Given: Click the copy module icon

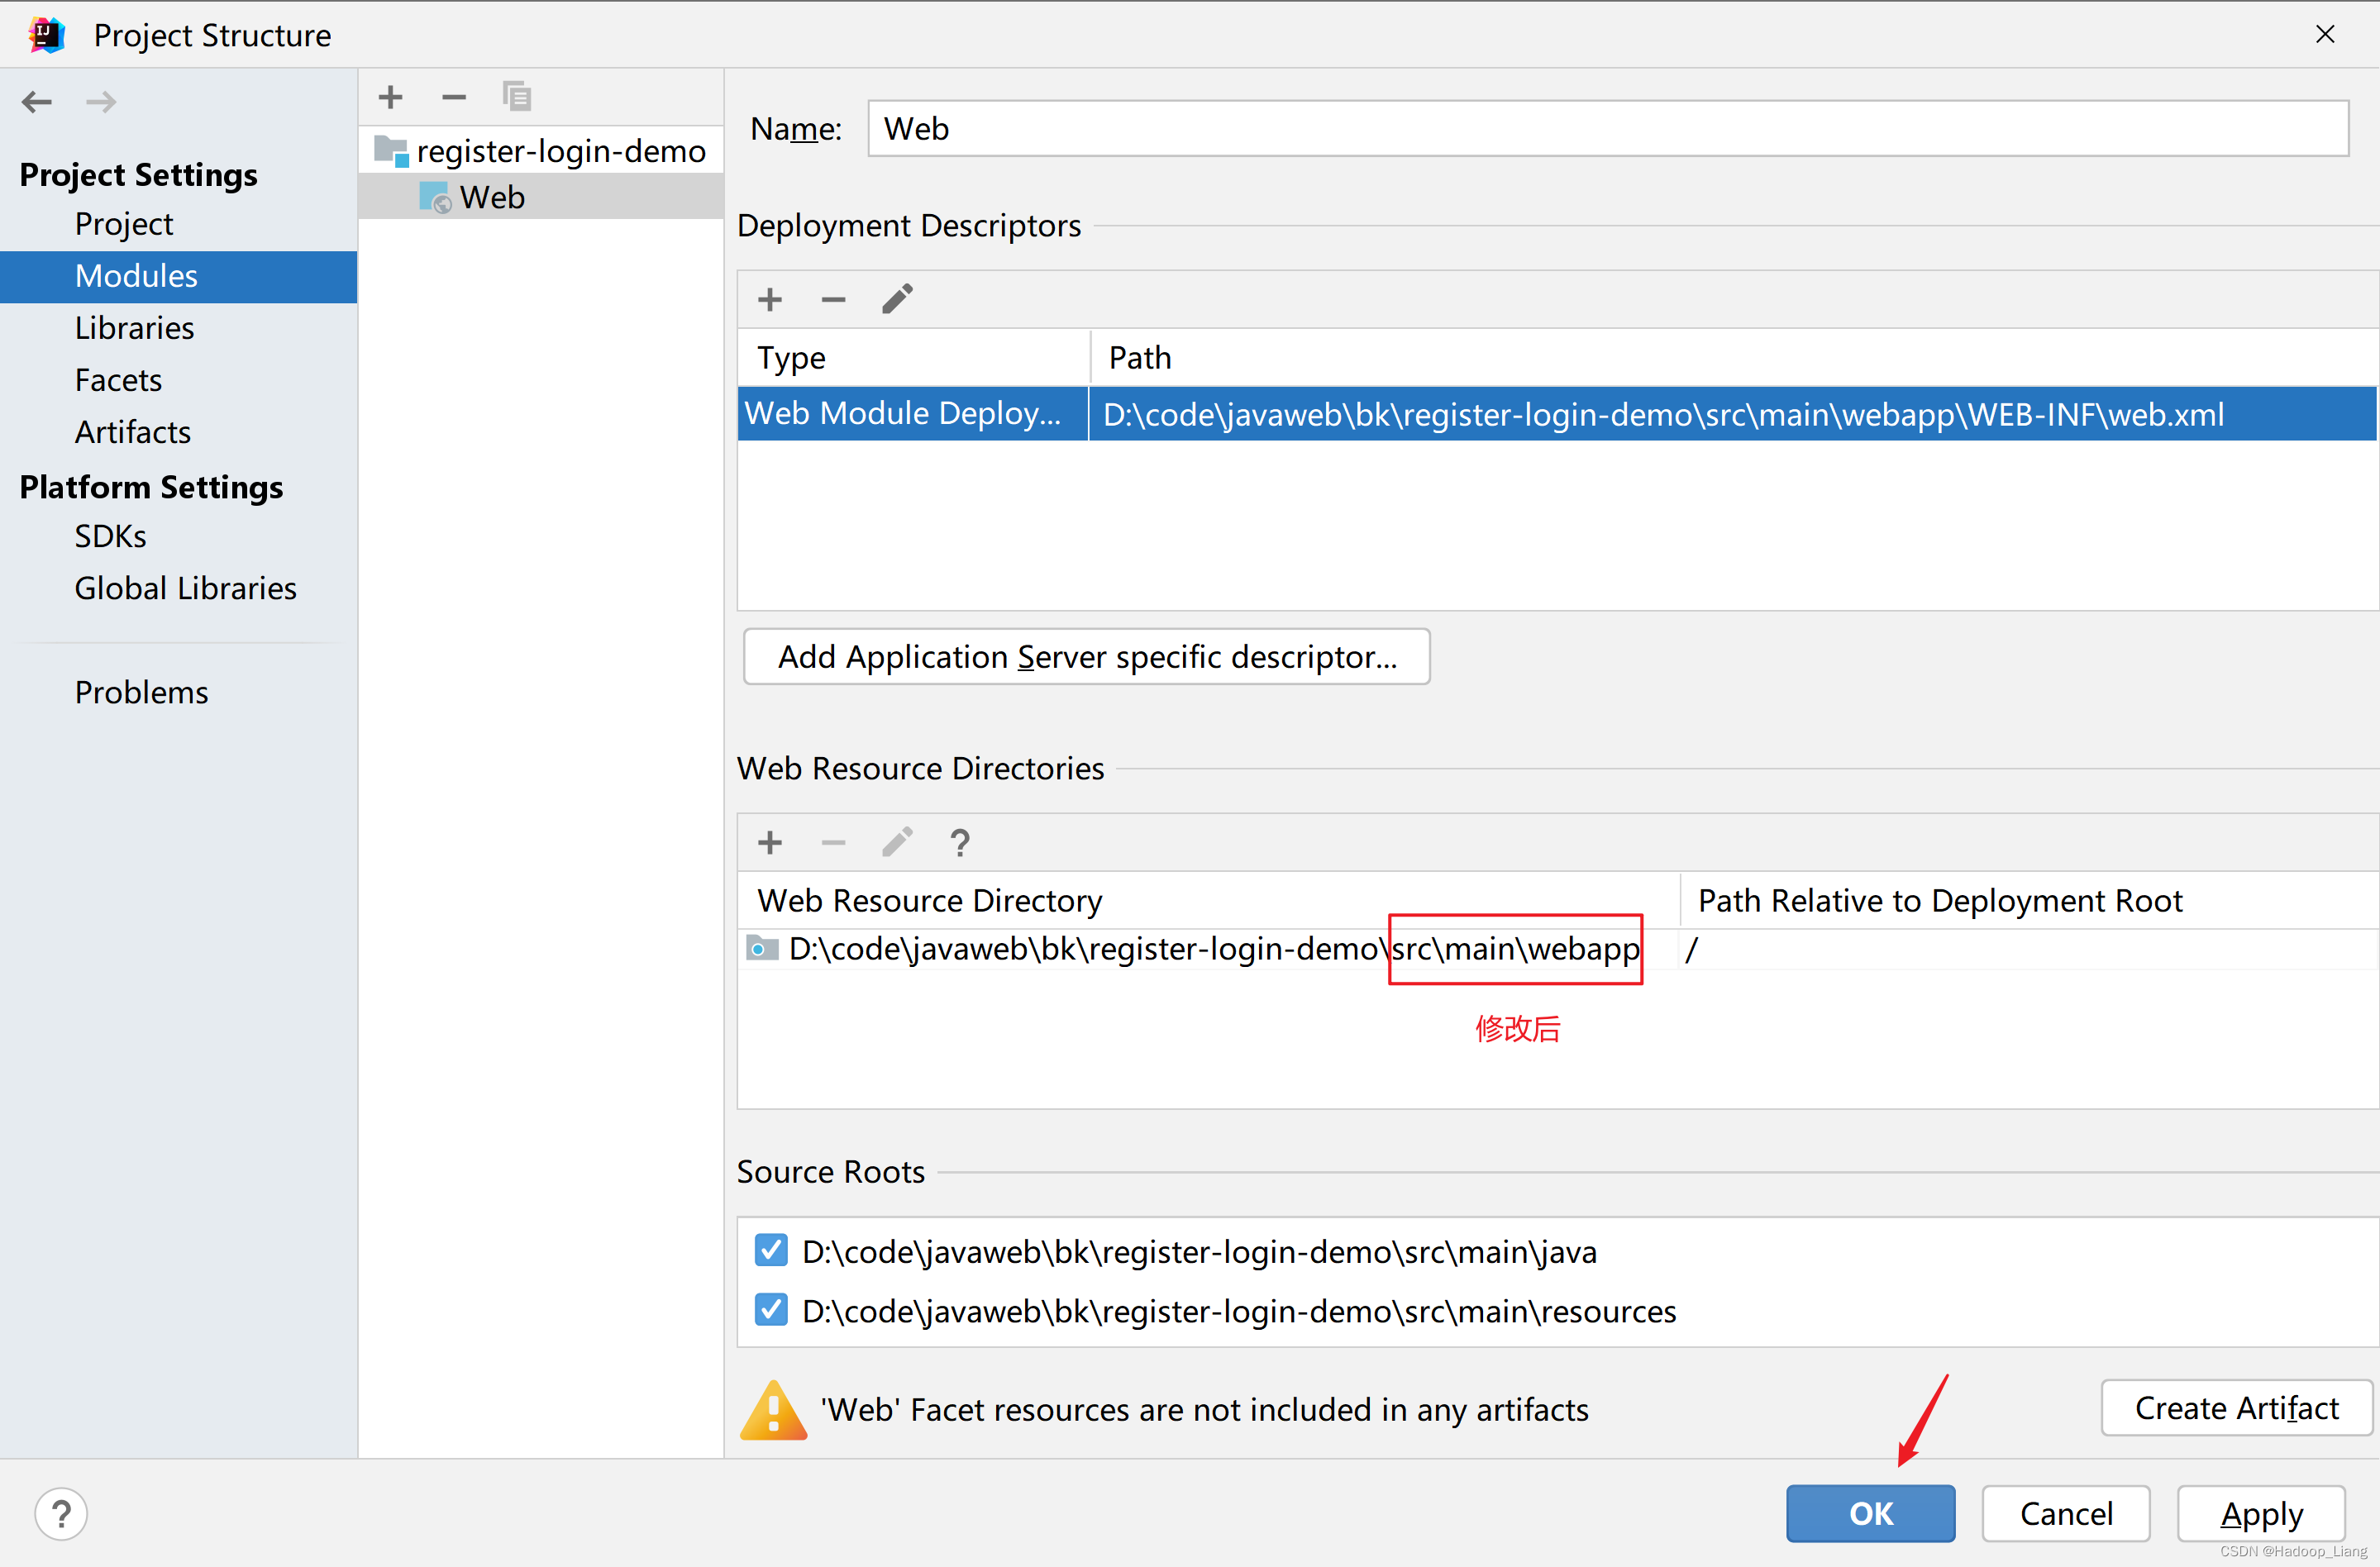Looking at the screenshot, I should tap(517, 97).
